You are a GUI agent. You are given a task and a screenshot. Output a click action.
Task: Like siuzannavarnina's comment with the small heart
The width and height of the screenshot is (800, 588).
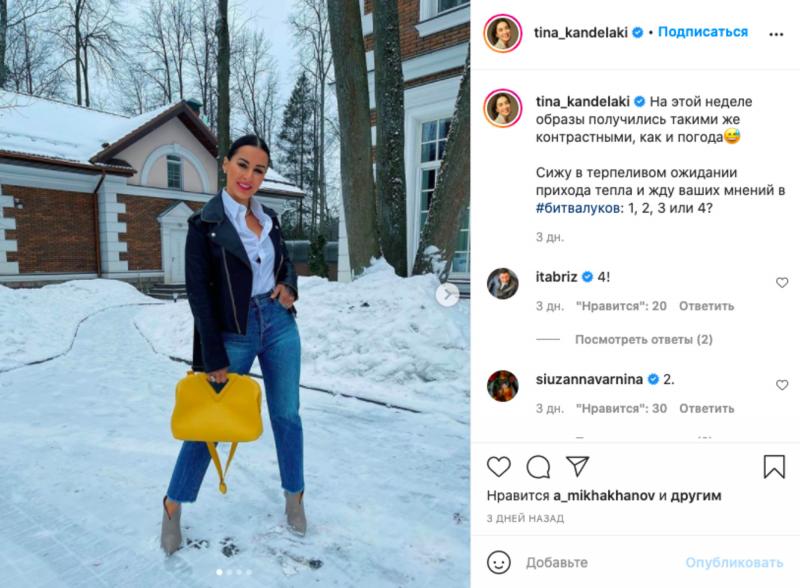pyautogui.click(x=782, y=385)
